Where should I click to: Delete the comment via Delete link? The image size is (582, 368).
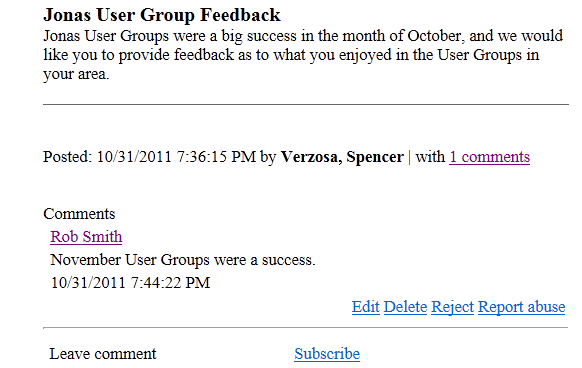click(405, 307)
